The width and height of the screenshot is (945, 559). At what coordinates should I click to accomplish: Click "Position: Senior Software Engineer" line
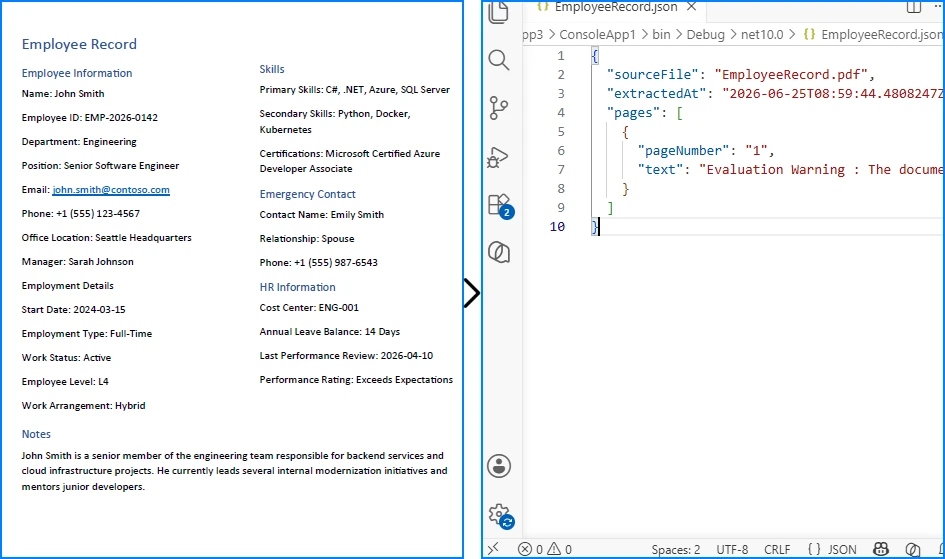tap(100, 166)
